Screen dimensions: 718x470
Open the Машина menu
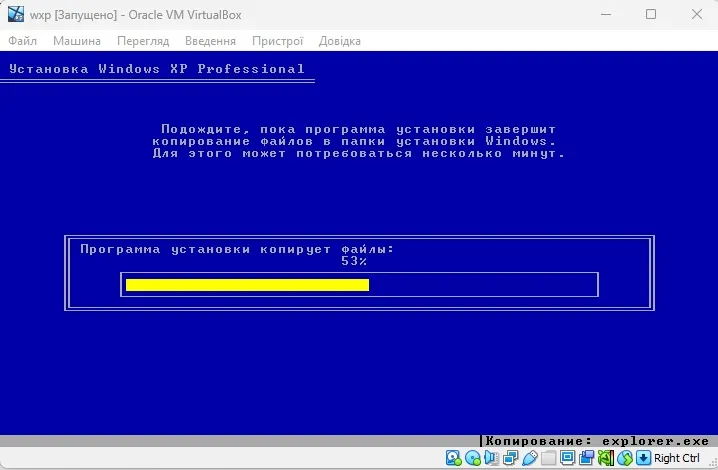pos(76,41)
